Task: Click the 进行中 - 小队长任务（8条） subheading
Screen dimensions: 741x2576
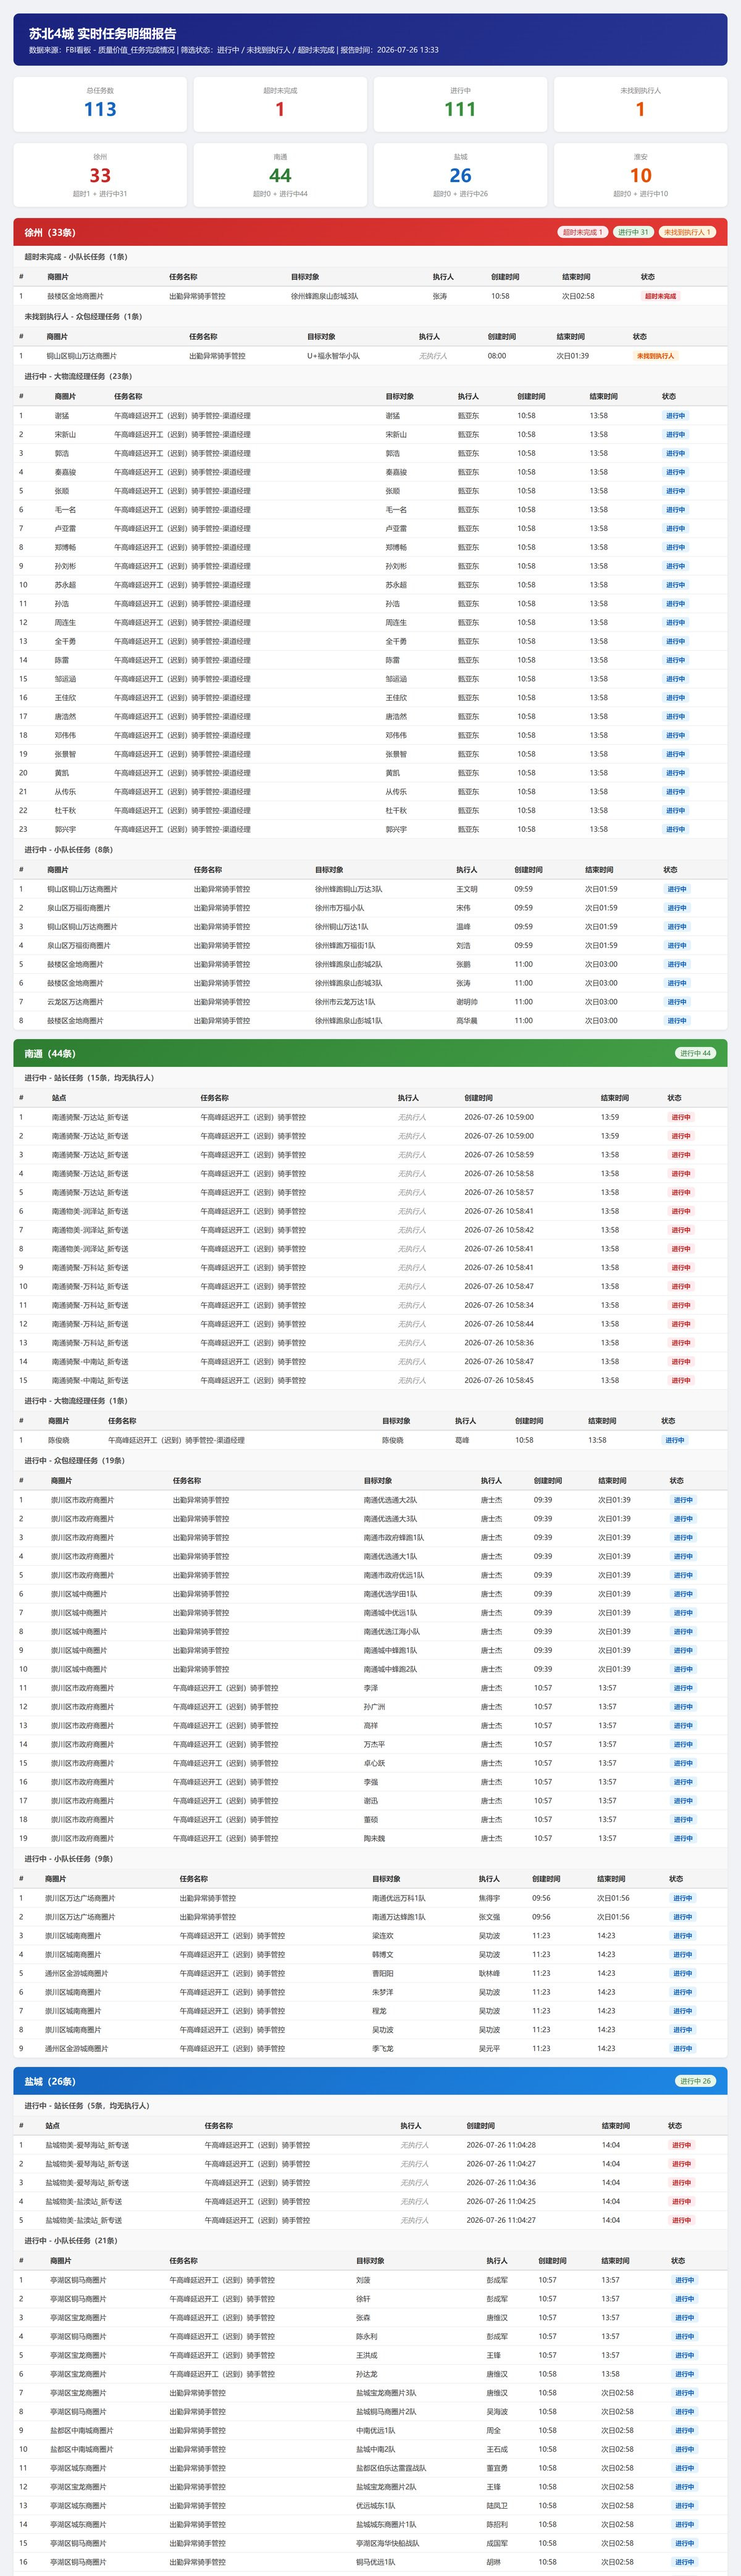Action: coord(69,850)
